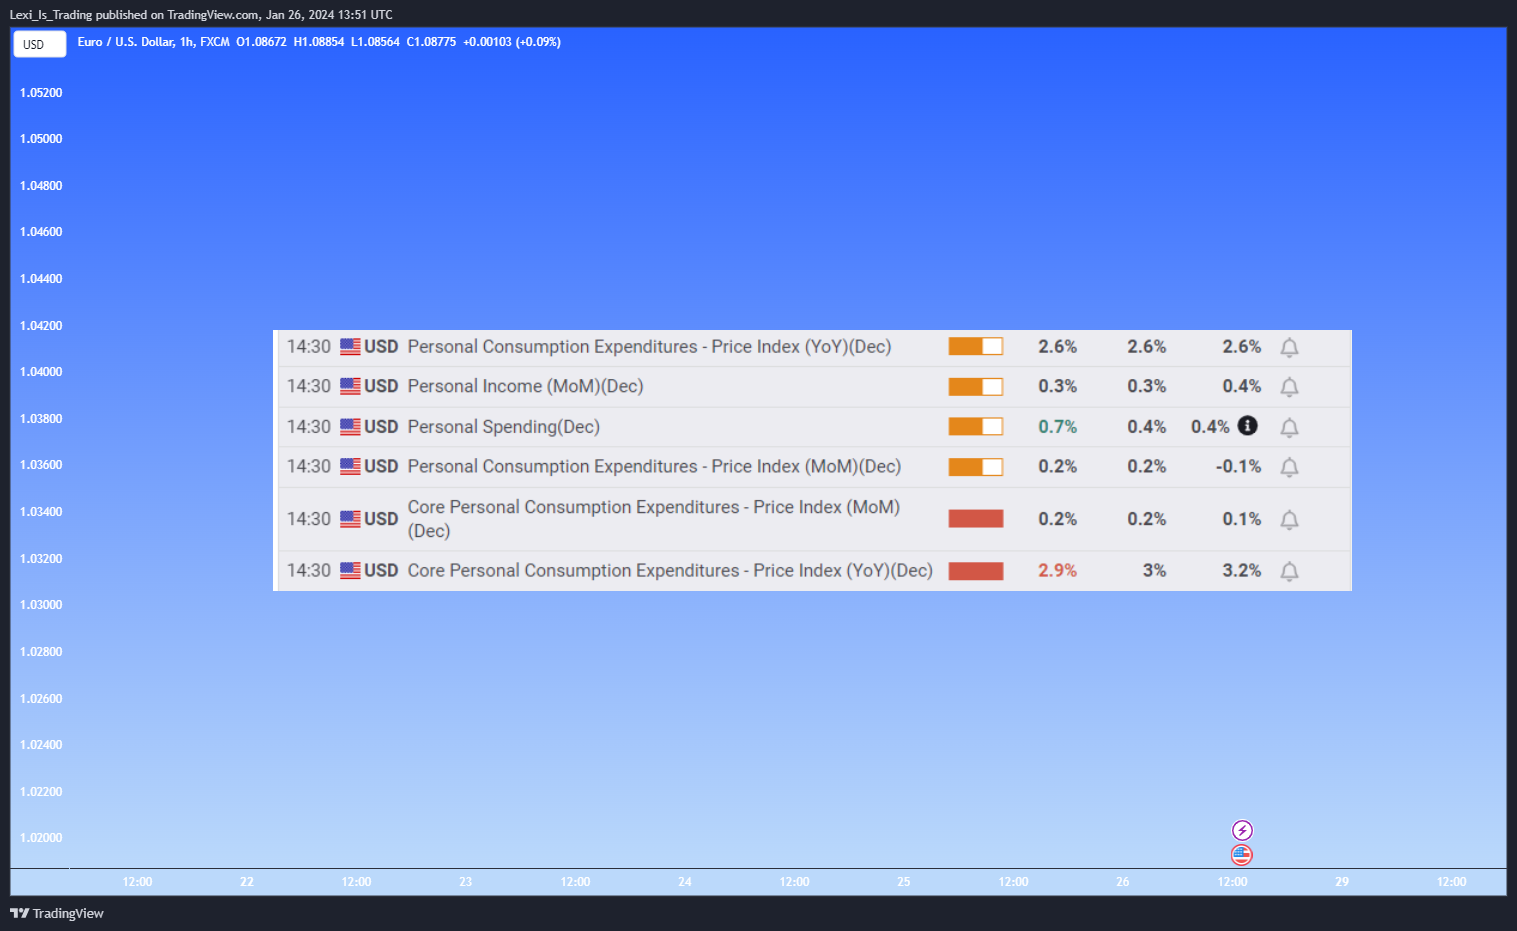
Task: Click the Euro / U.S. Dollar symbol title
Action: [154, 42]
